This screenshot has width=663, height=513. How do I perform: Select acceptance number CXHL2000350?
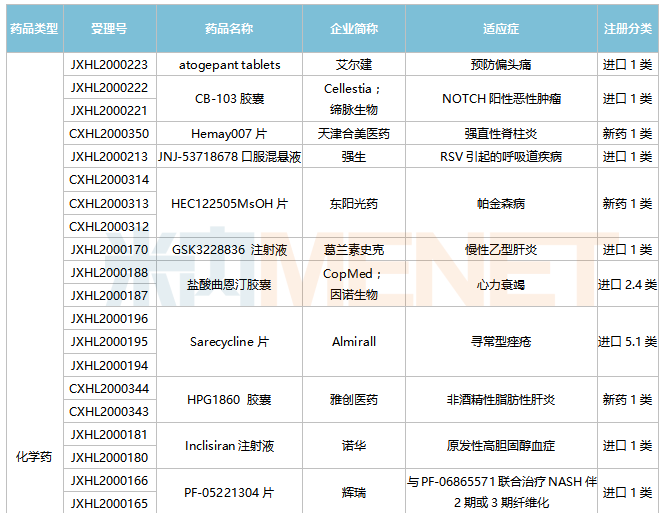[x=110, y=133]
